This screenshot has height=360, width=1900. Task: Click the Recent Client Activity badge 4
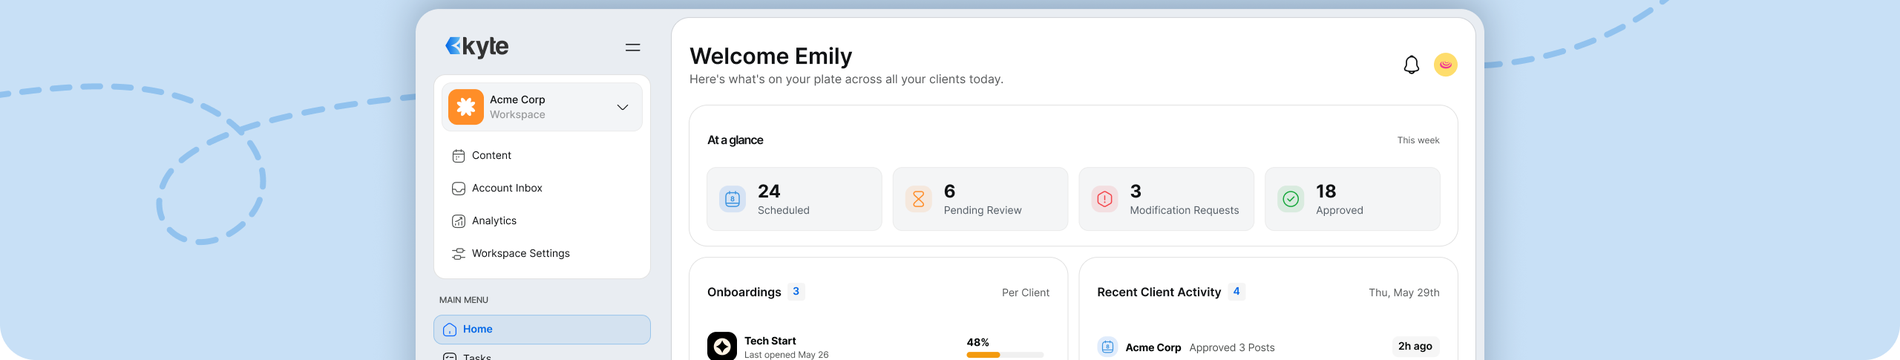pyautogui.click(x=1237, y=292)
